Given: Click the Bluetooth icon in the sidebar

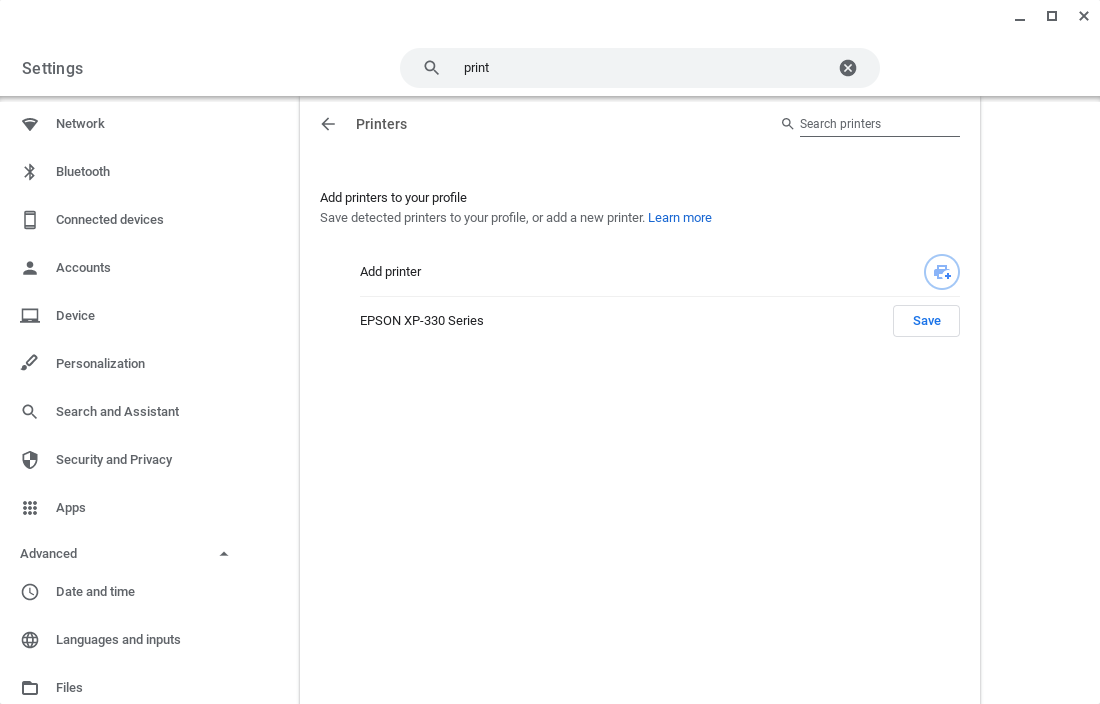Looking at the screenshot, I should [30, 172].
